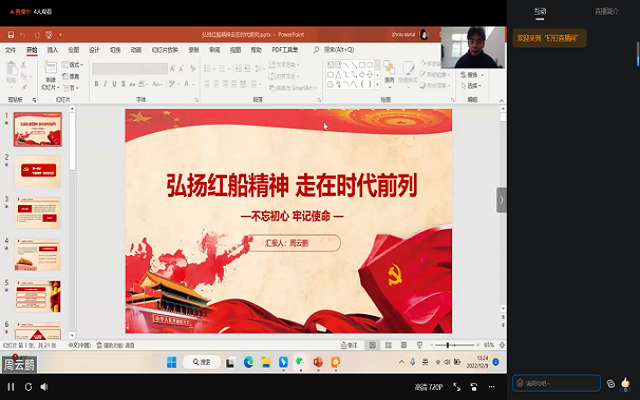Toggle Italic formatting
This screenshot has height=400, width=640.
click(105, 84)
